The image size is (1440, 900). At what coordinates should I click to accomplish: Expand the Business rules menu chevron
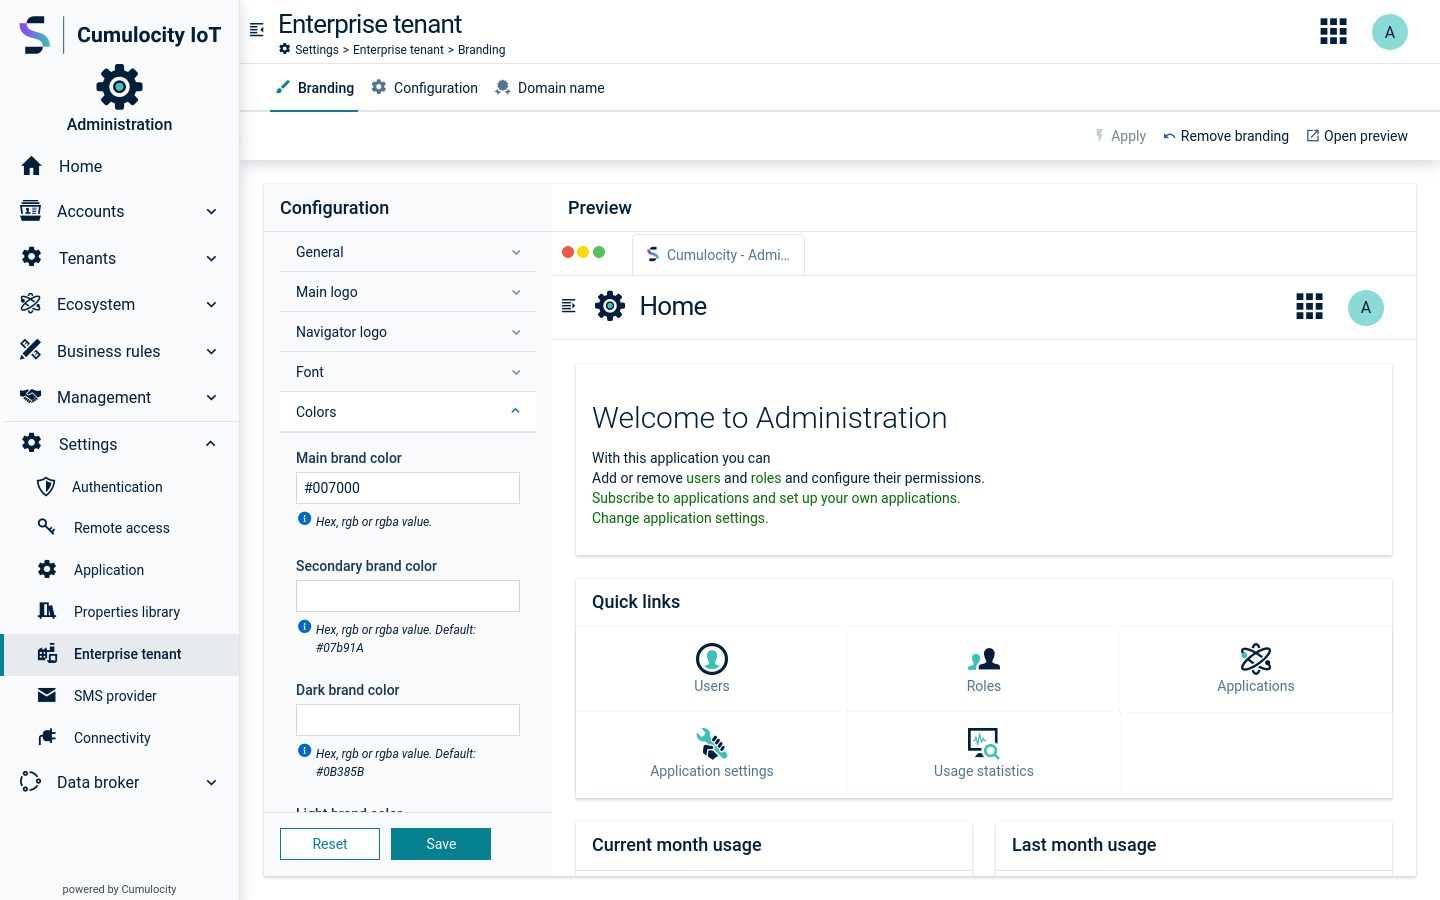211,352
